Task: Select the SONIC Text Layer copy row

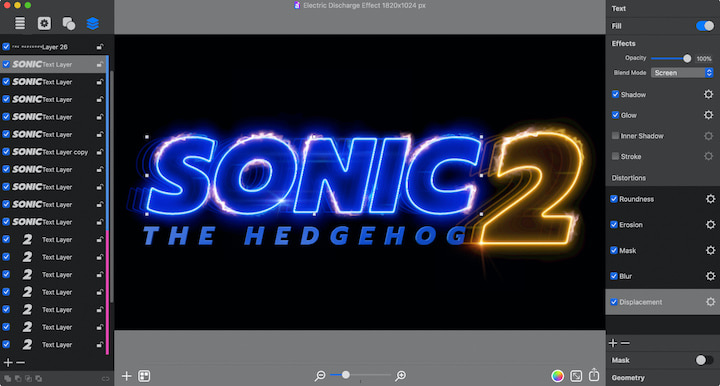Action: (54, 152)
